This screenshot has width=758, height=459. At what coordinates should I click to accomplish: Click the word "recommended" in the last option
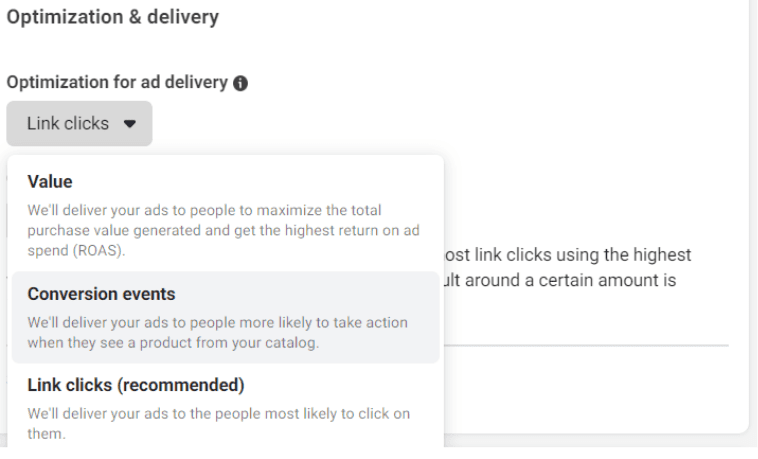click(180, 385)
